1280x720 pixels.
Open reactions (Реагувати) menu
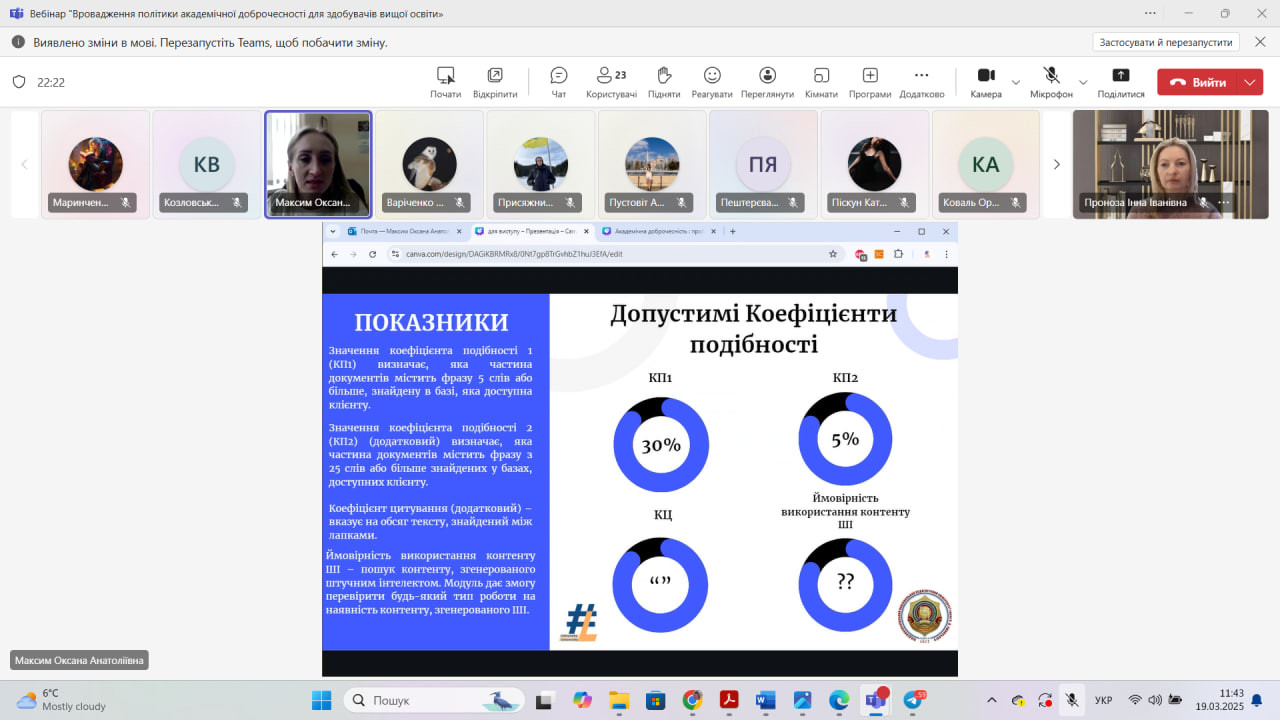coord(712,82)
